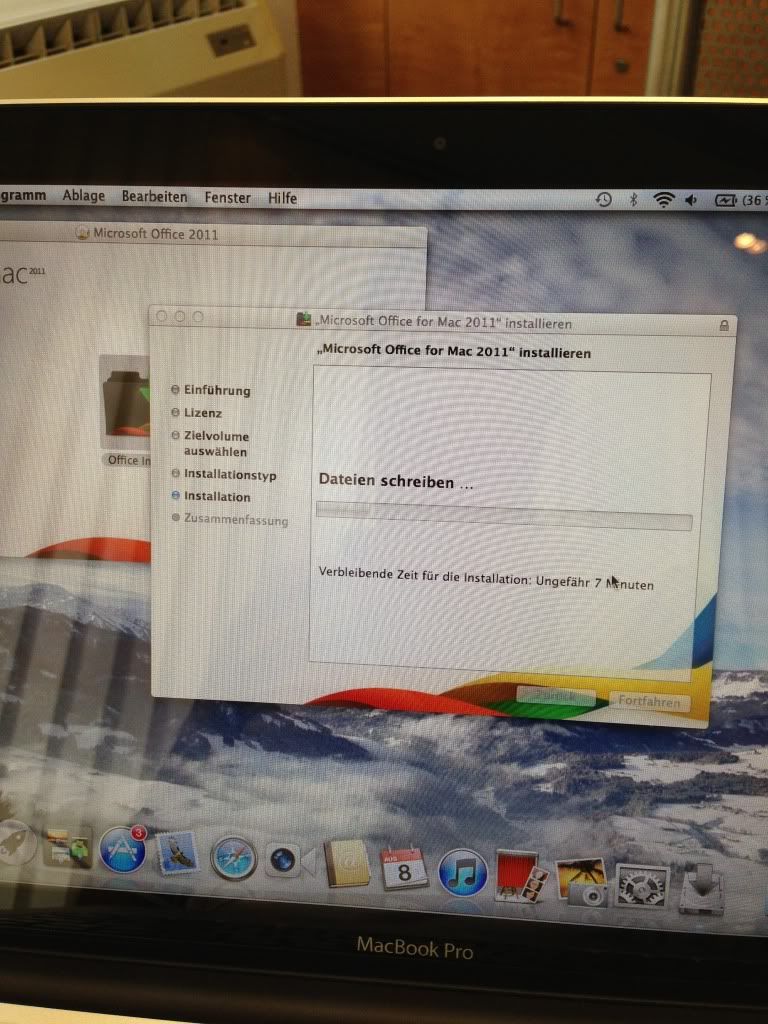Click the installer zoom button

tap(198, 317)
